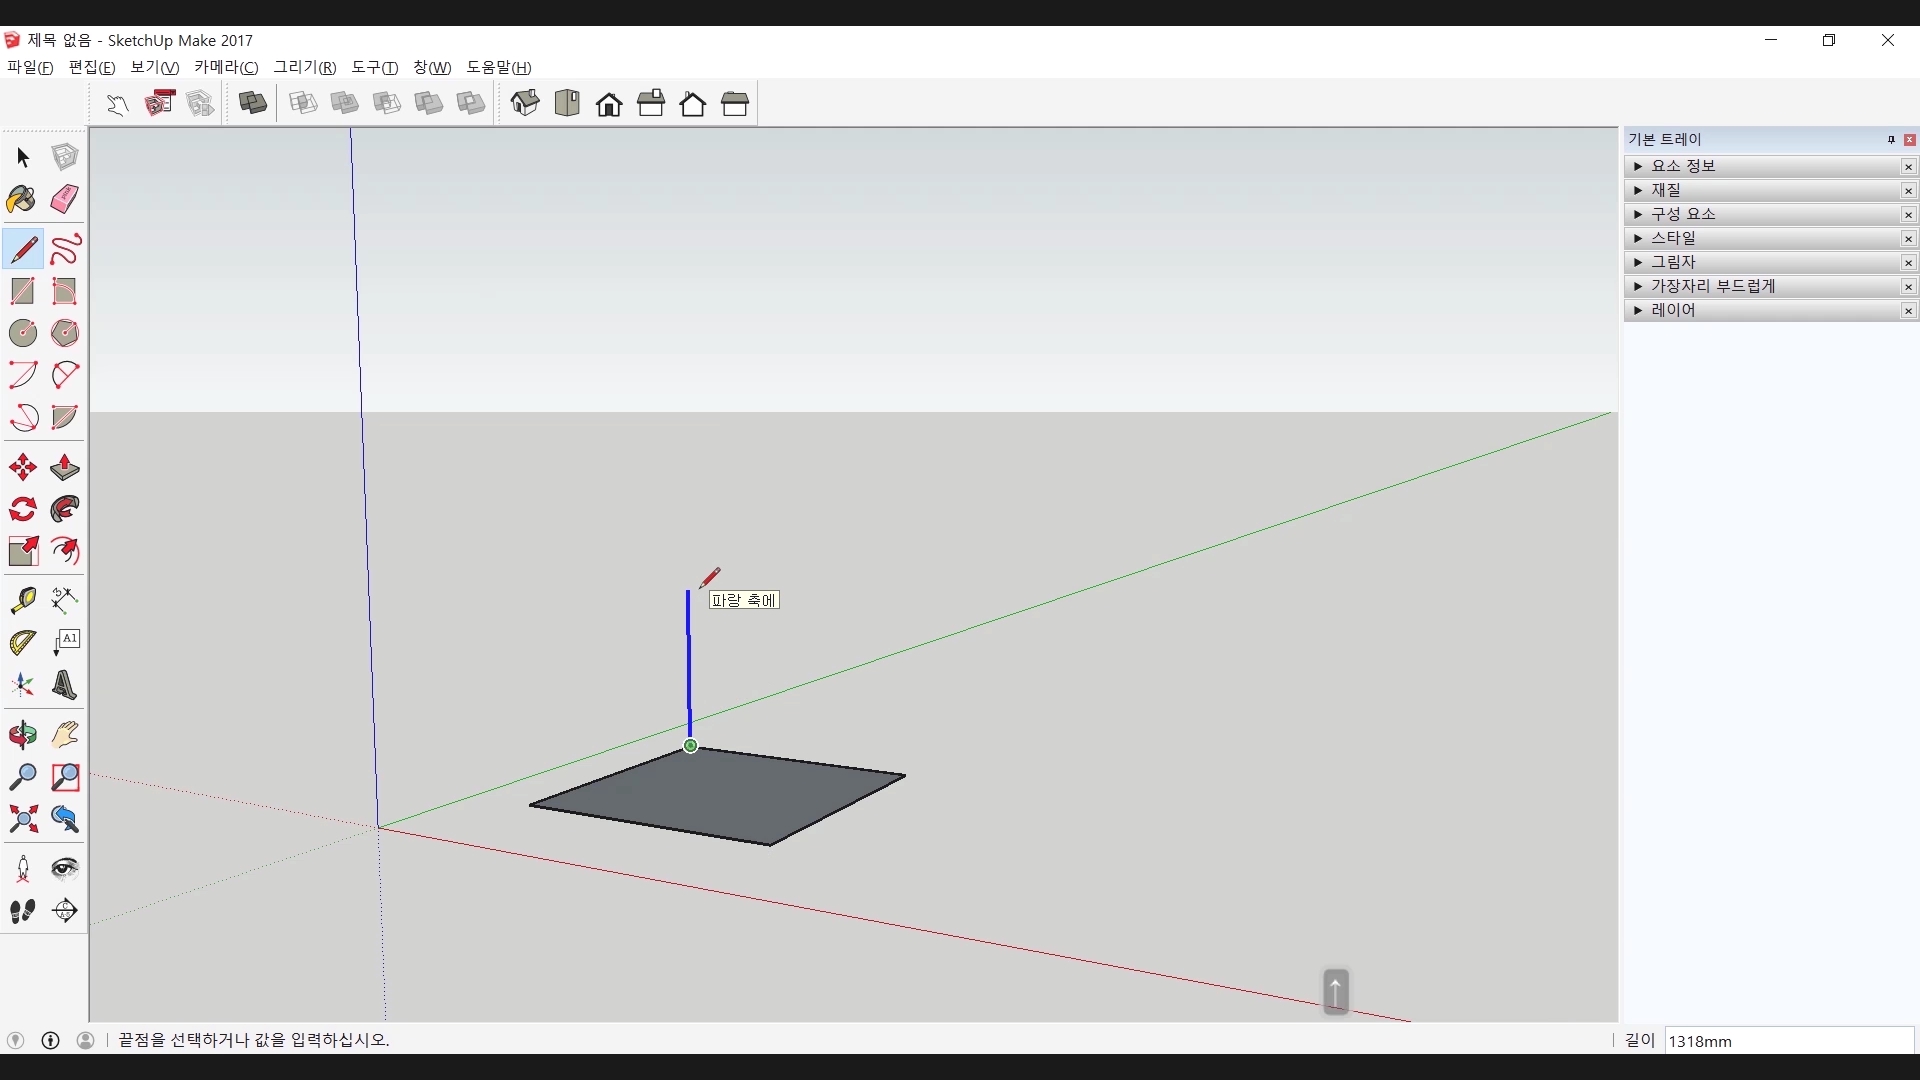The height and width of the screenshot is (1080, 1920).
Task: Select the Move tool
Action: click(x=22, y=468)
